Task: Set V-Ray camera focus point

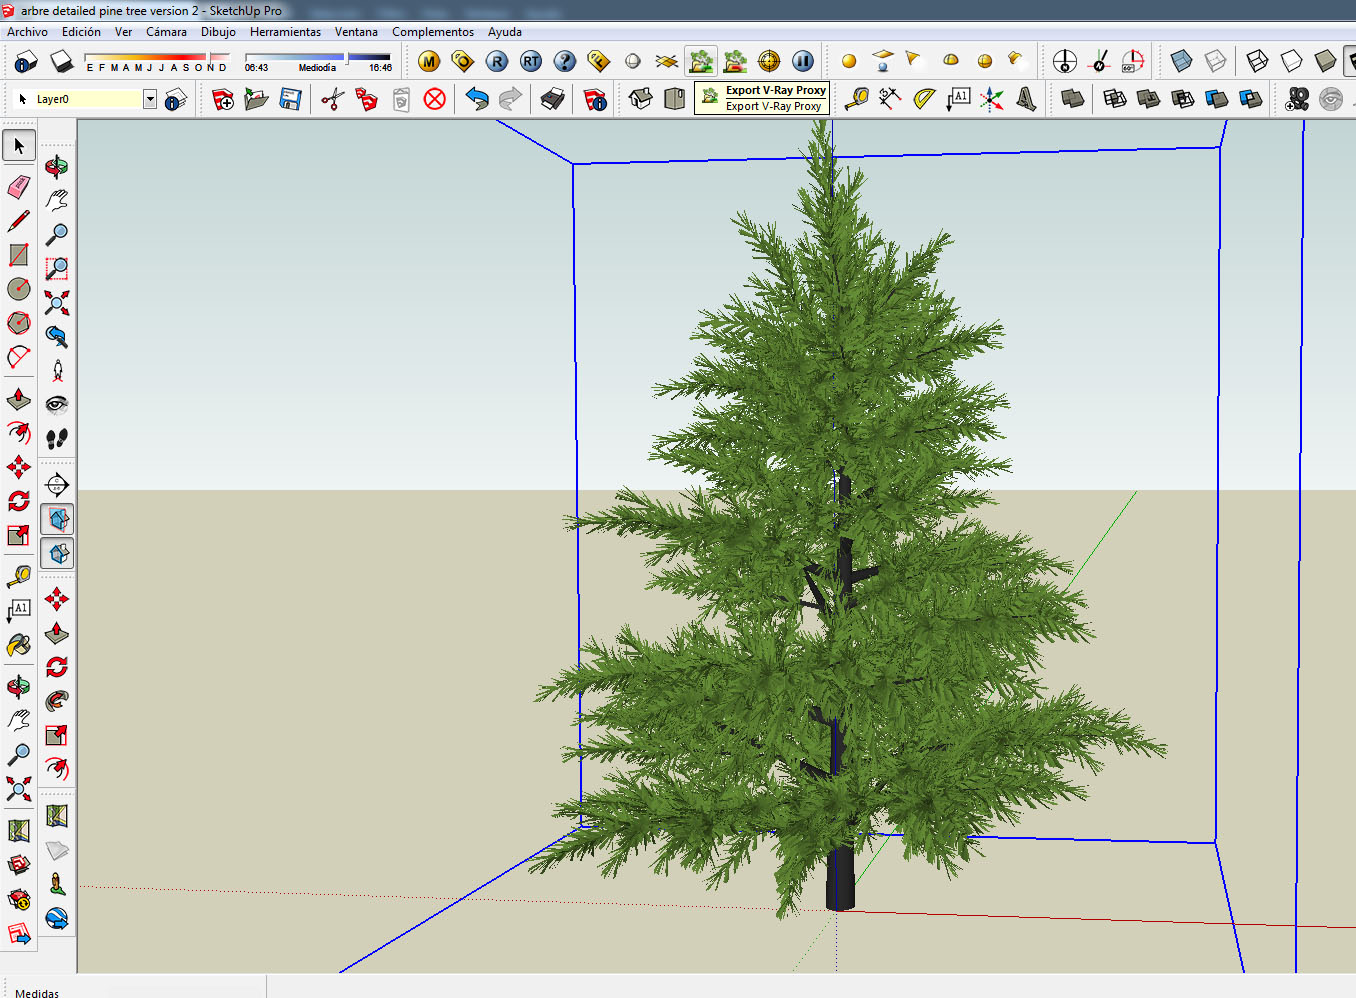Action: pos(769,61)
